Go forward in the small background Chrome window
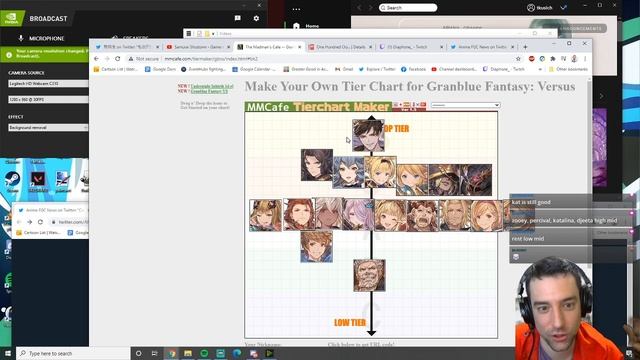 (29, 222)
